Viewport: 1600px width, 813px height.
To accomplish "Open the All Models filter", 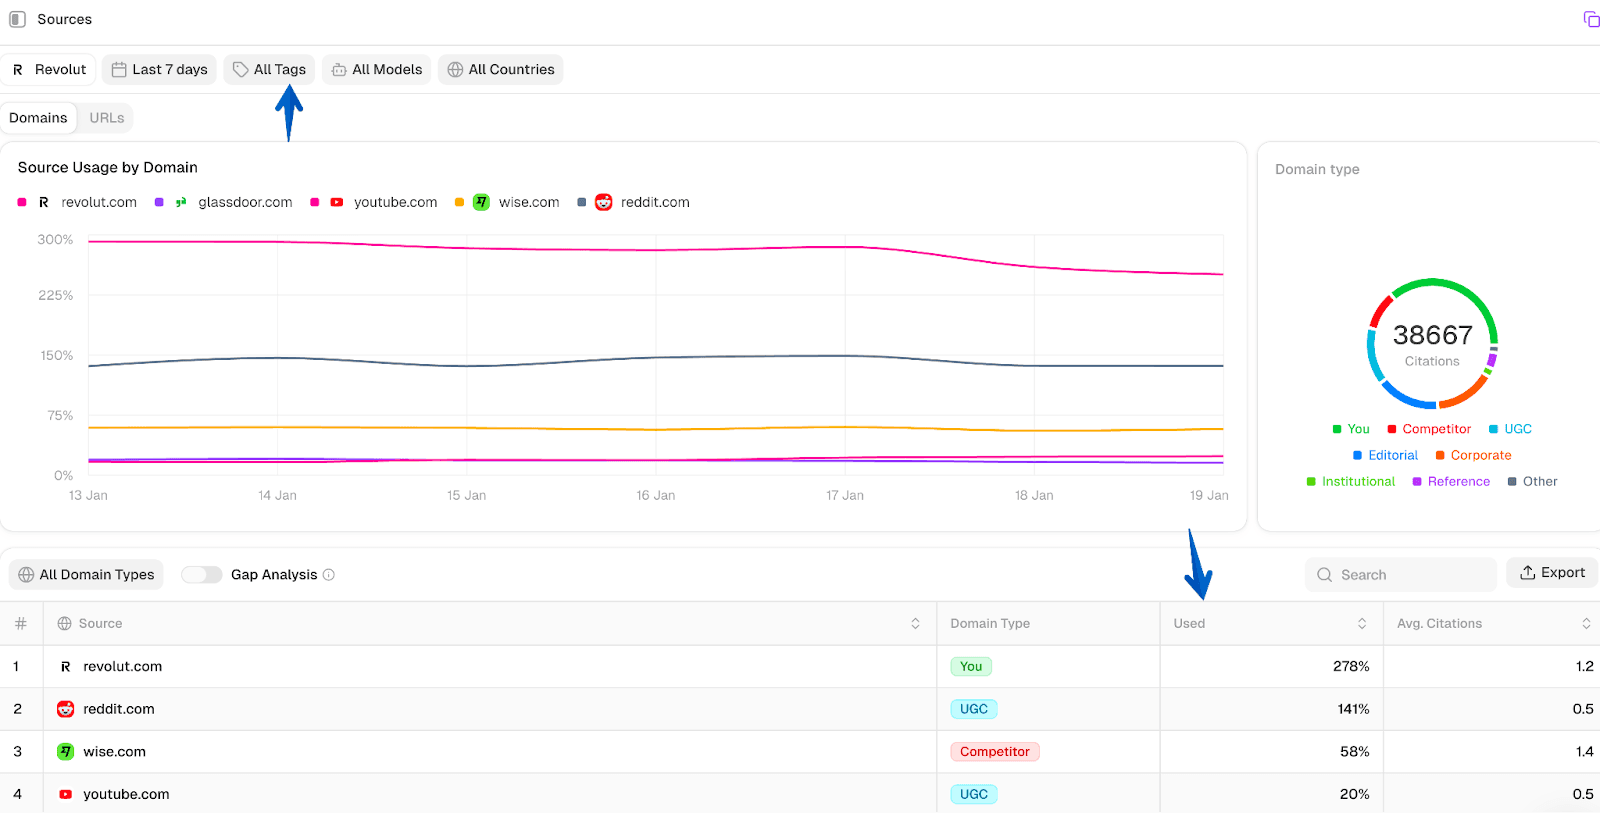I will [x=376, y=69].
